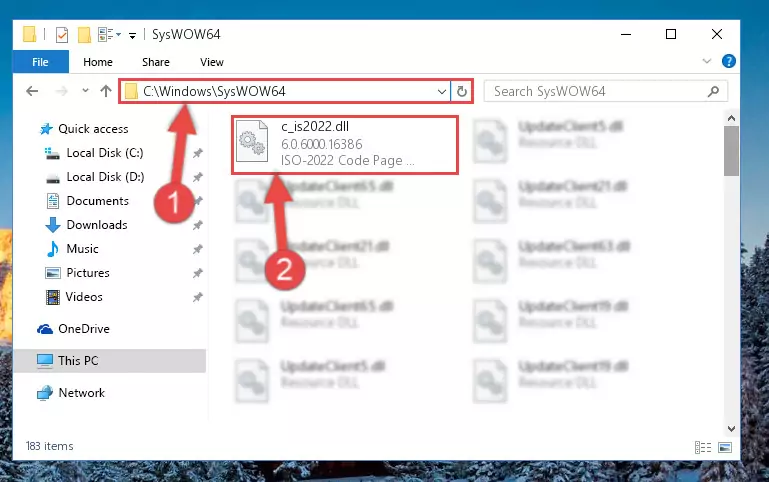Switch to the Share ribbon tab
Viewport: 769px width, 482px height.
pos(156,62)
